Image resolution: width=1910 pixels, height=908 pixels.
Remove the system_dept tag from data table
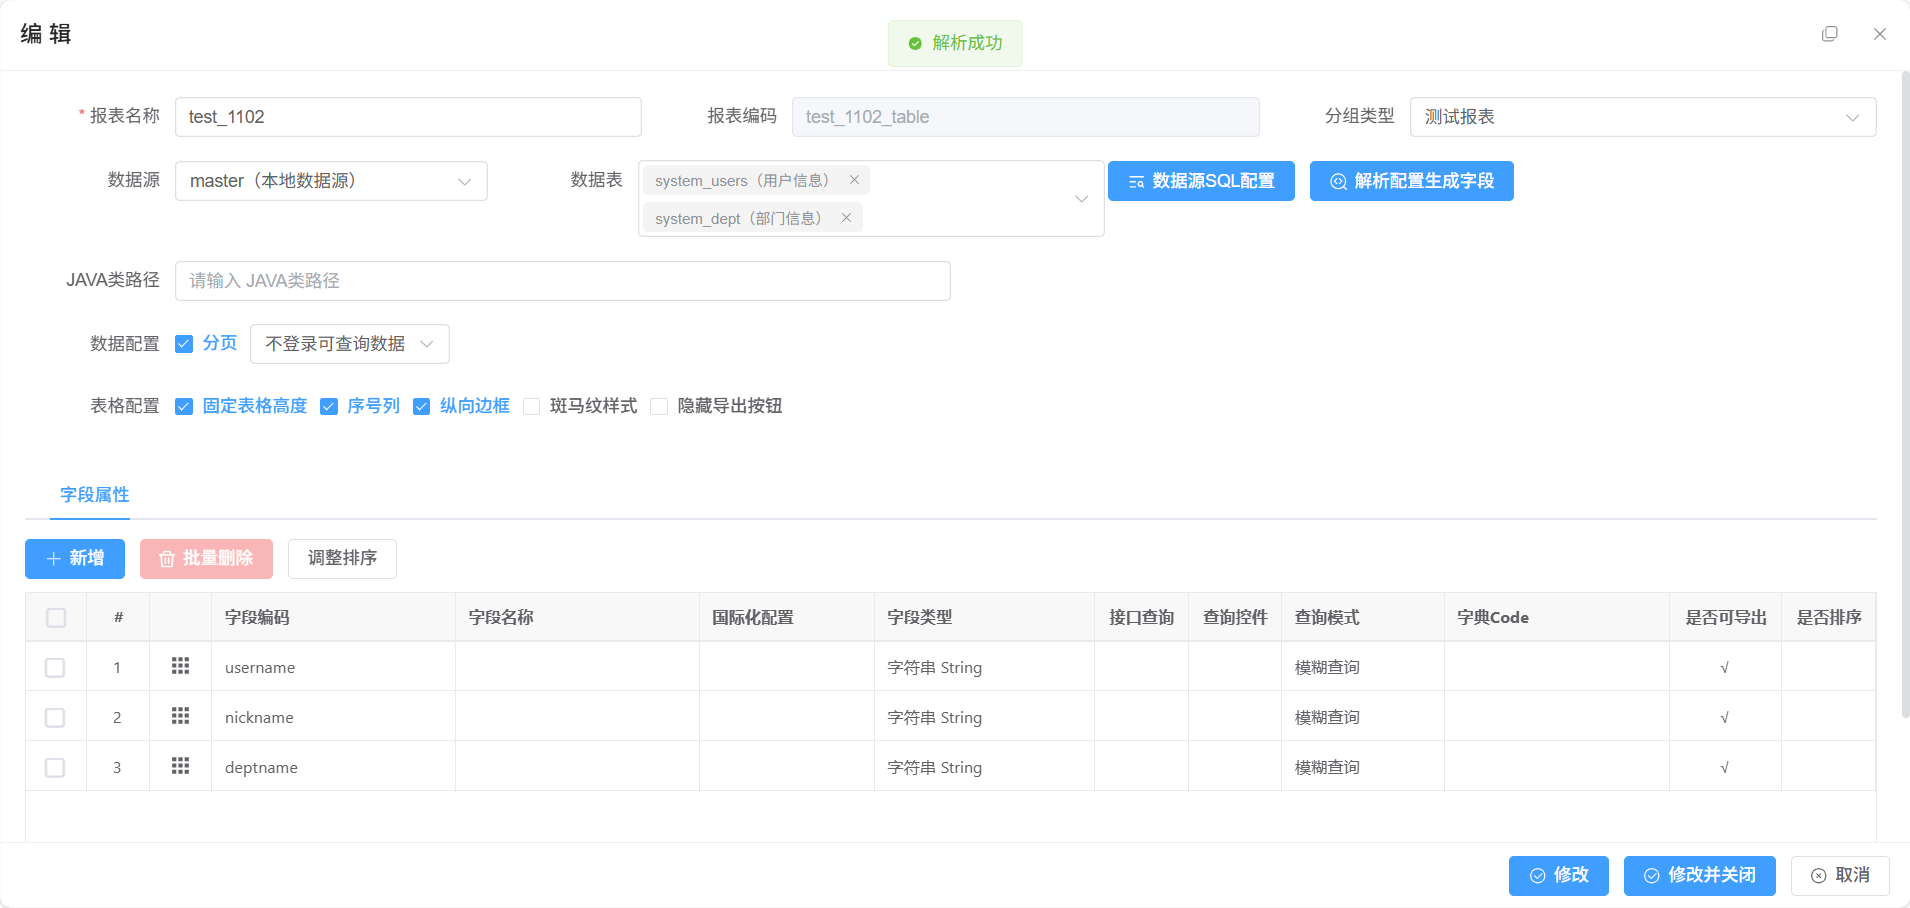pos(846,218)
